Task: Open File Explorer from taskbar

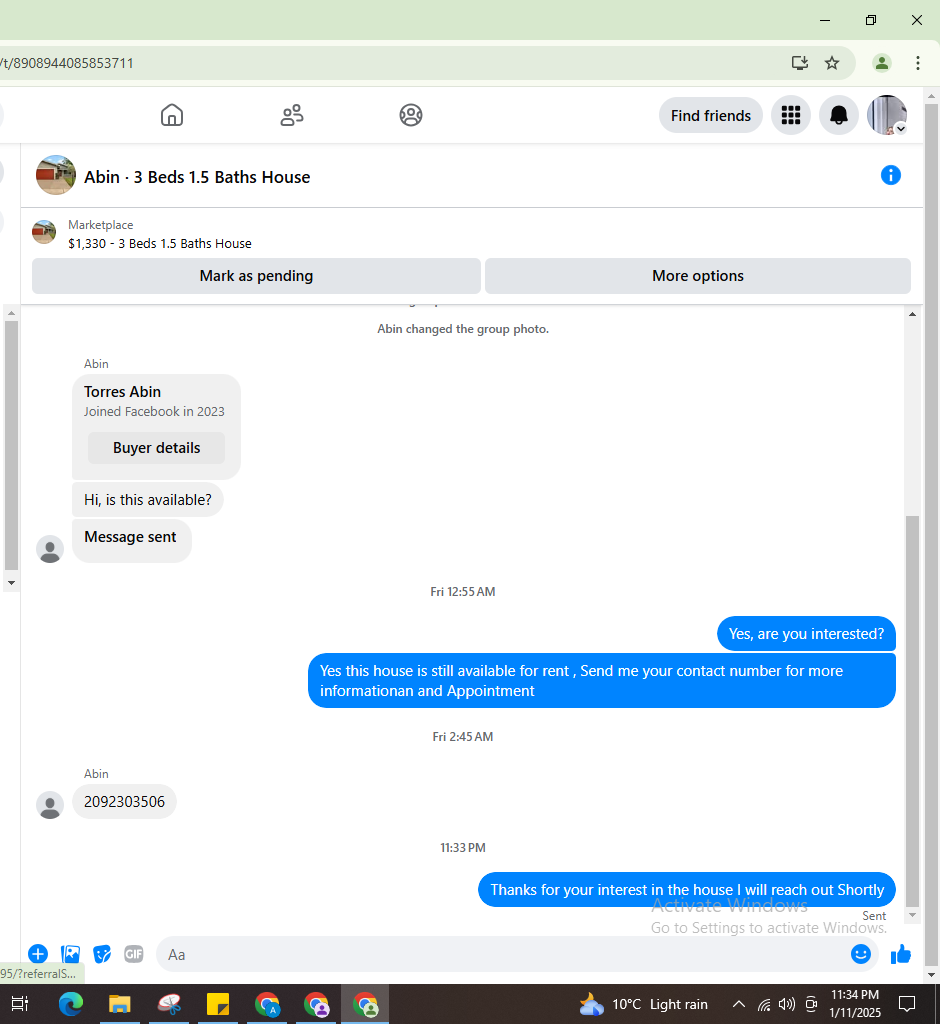Action: point(120,1004)
